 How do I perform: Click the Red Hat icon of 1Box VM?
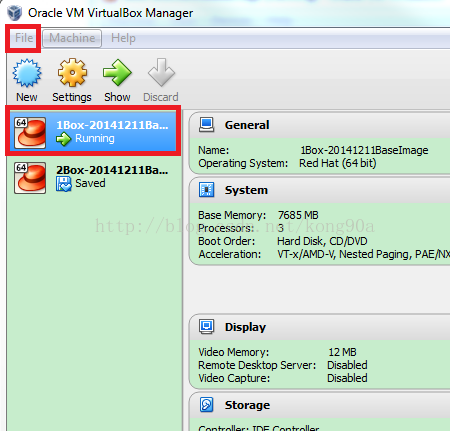(30, 133)
